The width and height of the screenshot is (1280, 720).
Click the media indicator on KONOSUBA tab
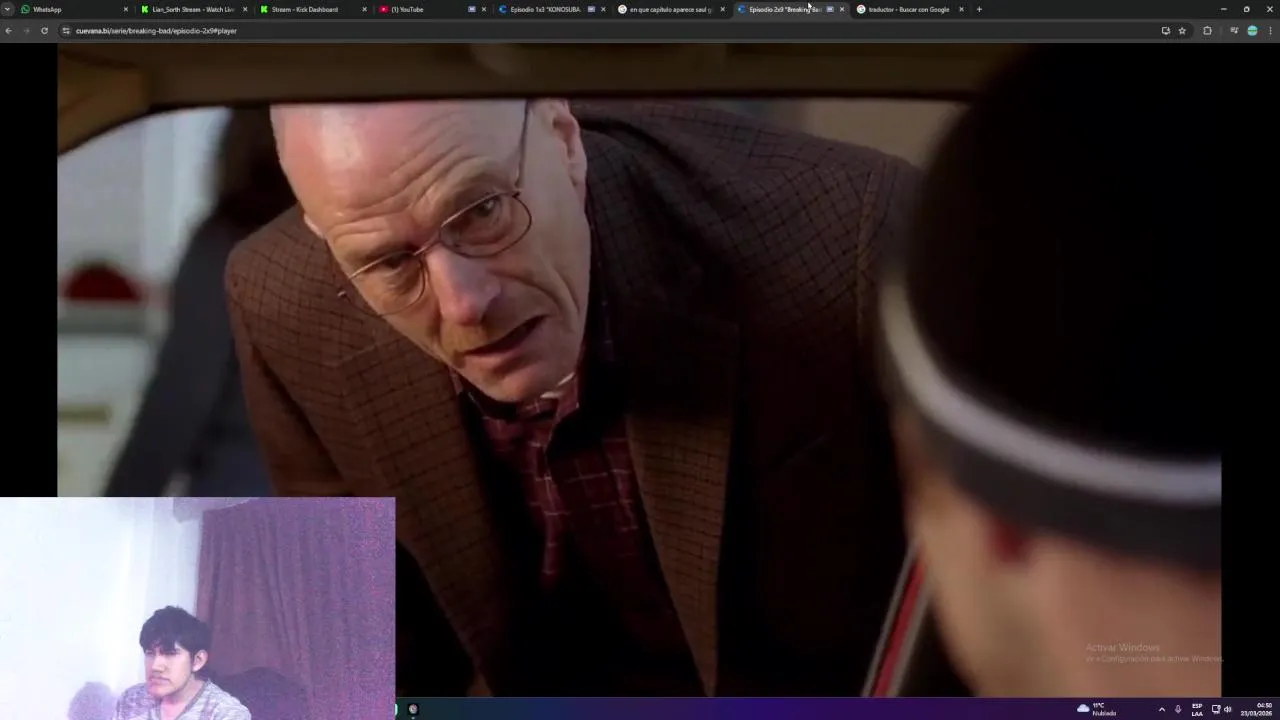(x=591, y=9)
